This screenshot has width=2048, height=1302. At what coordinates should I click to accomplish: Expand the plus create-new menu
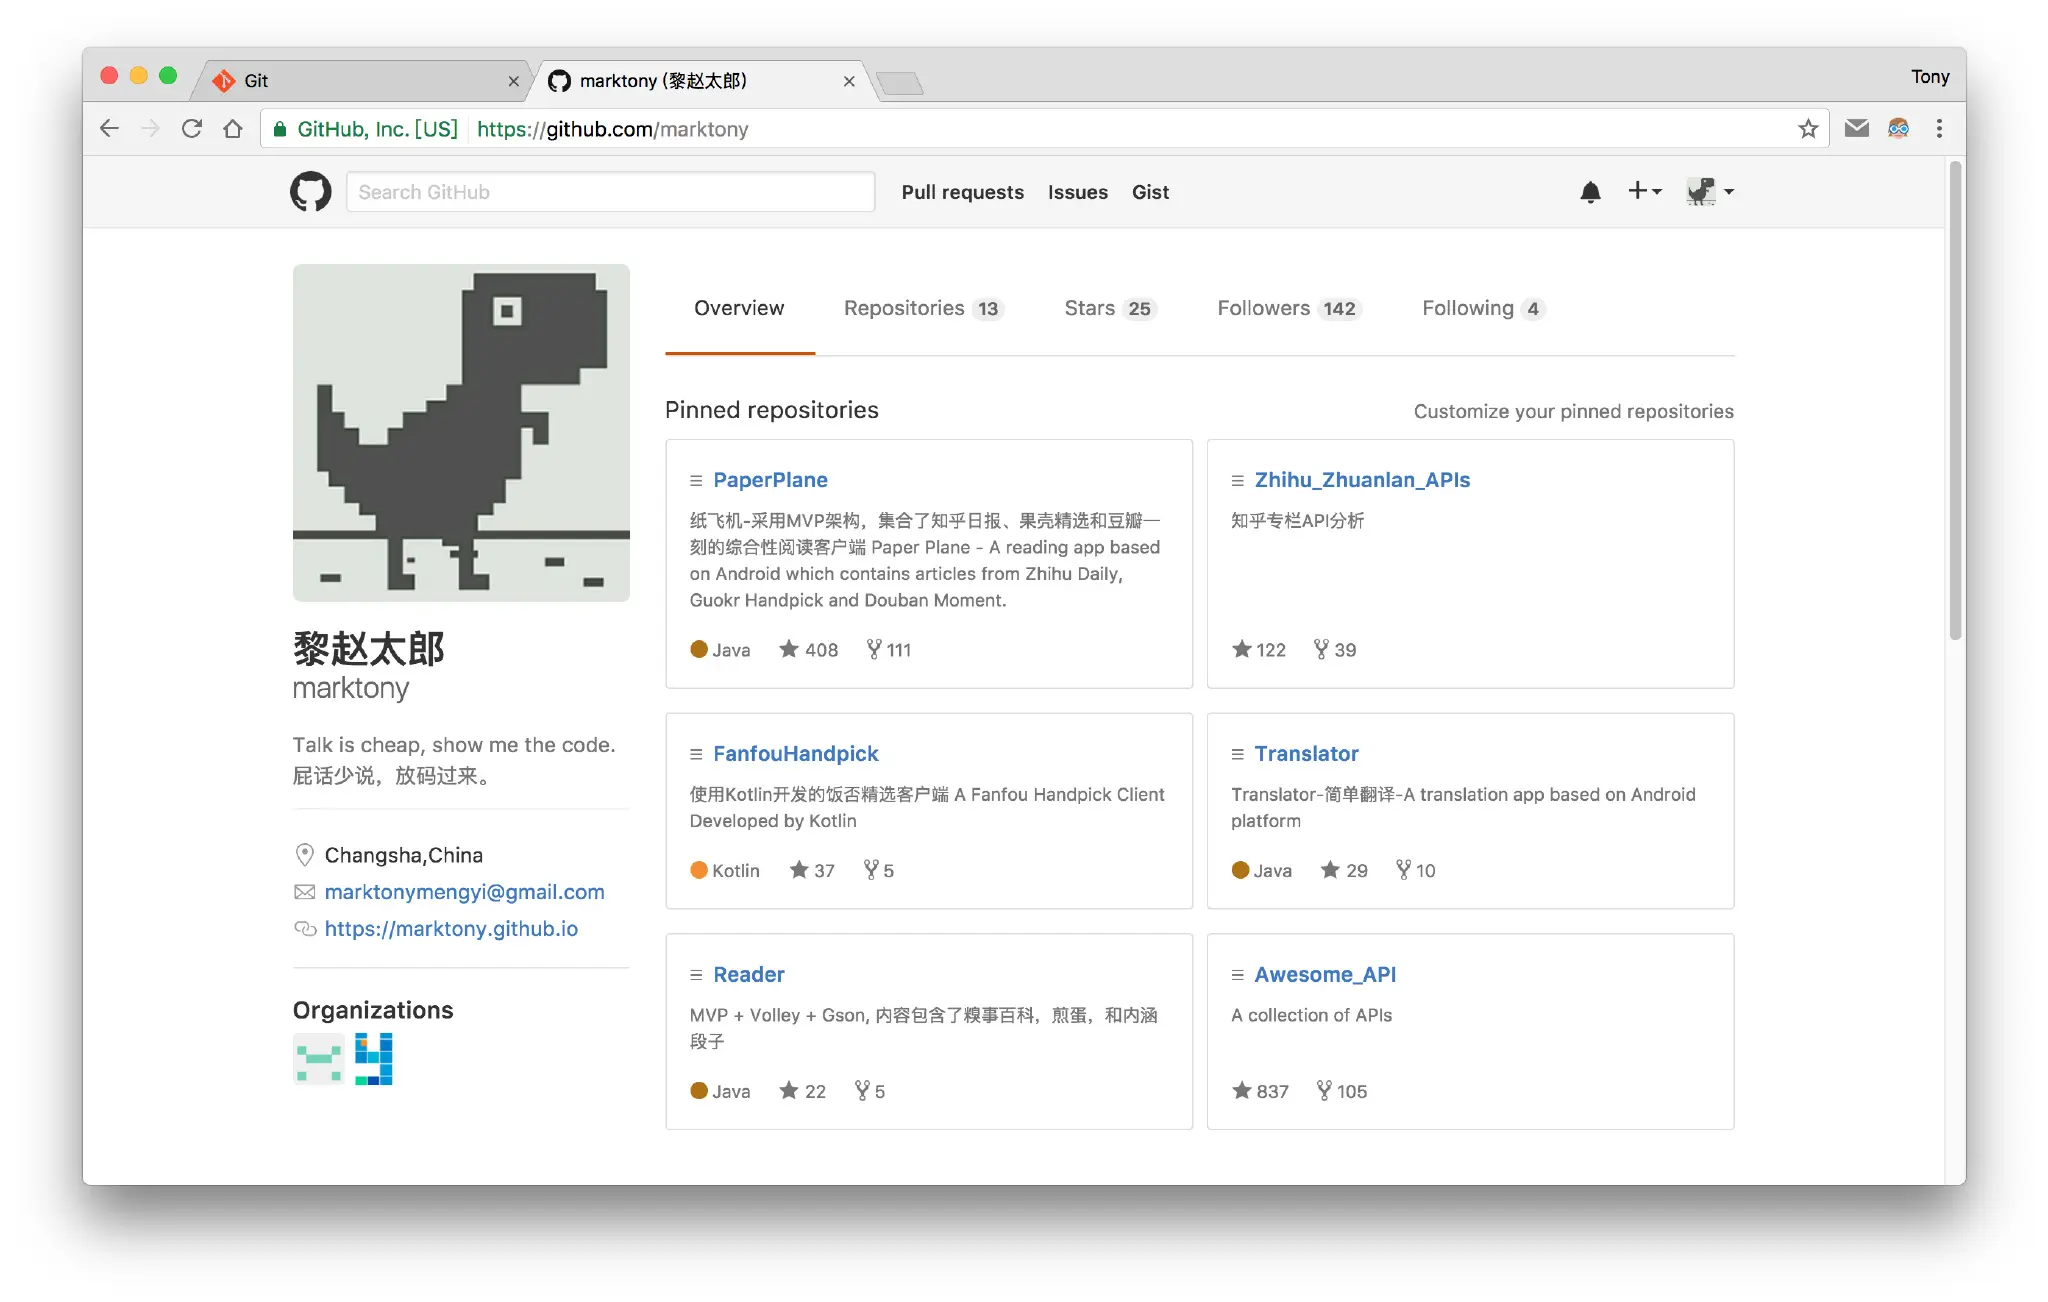1644,191
